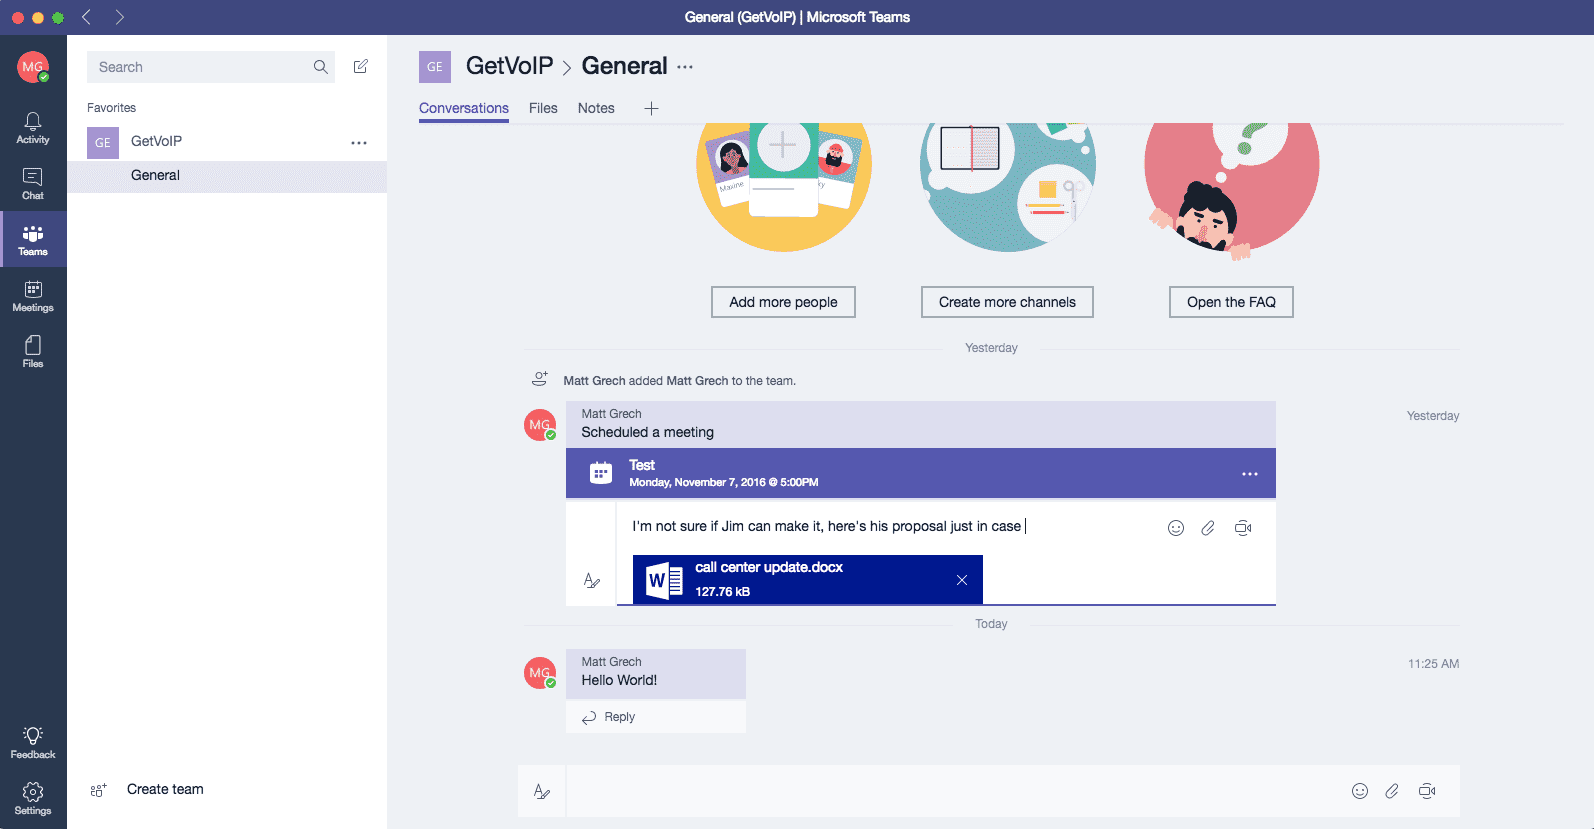Switch to the Notes tab
1594x829 pixels.
point(596,108)
